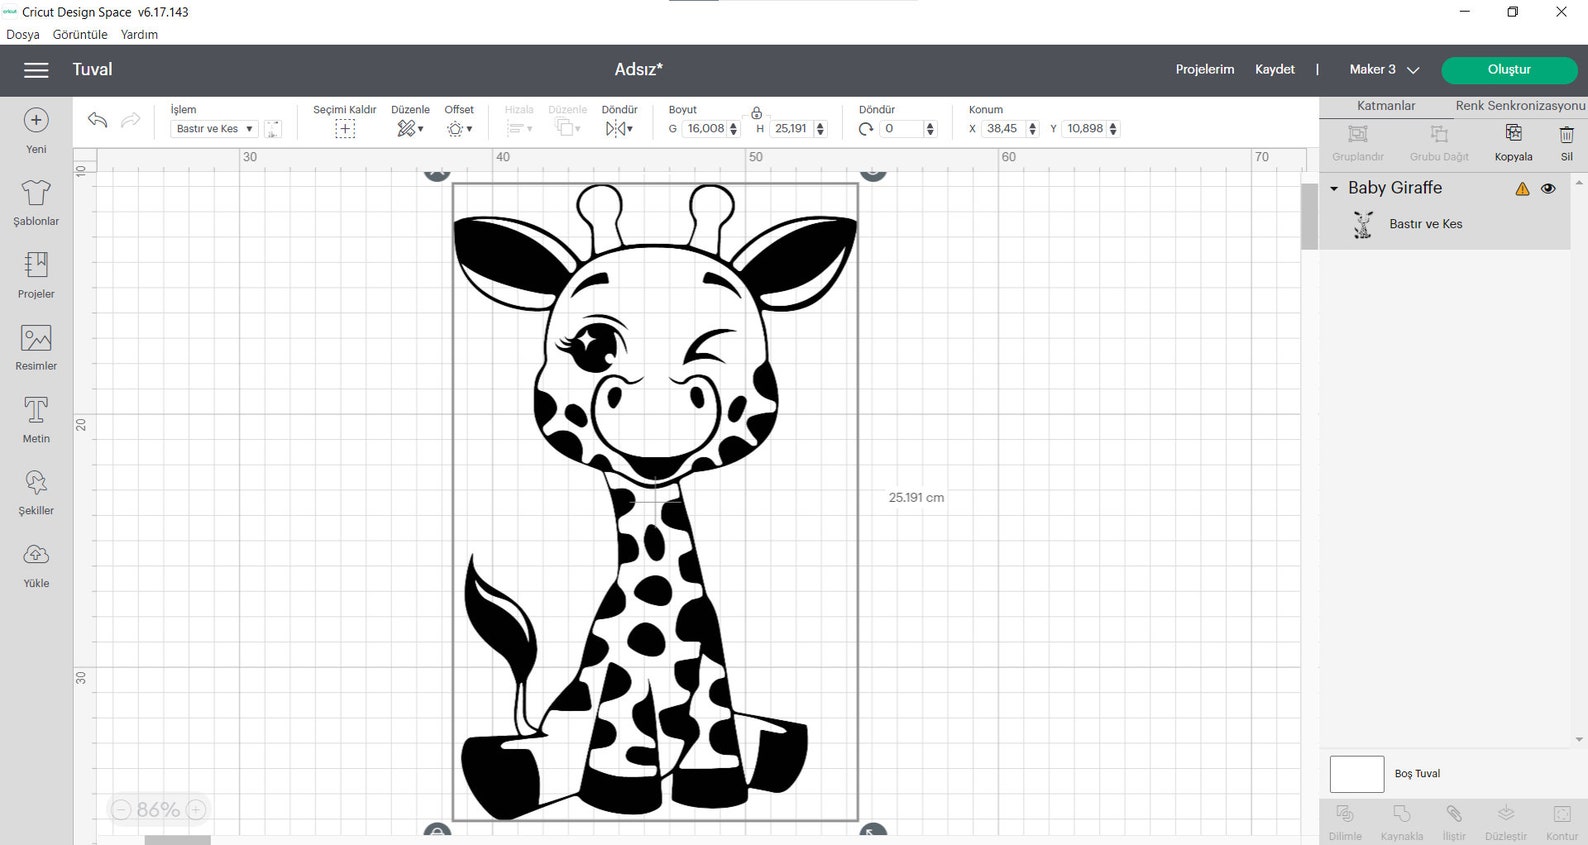This screenshot has height=845, width=1588.
Task: Open Görüntüle menu
Action: coord(80,34)
